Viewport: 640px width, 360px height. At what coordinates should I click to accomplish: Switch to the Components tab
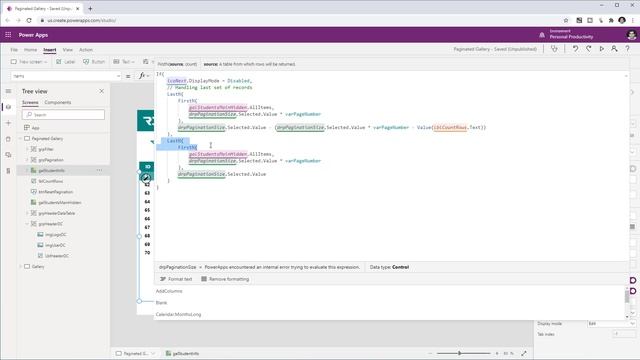coord(58,102)
